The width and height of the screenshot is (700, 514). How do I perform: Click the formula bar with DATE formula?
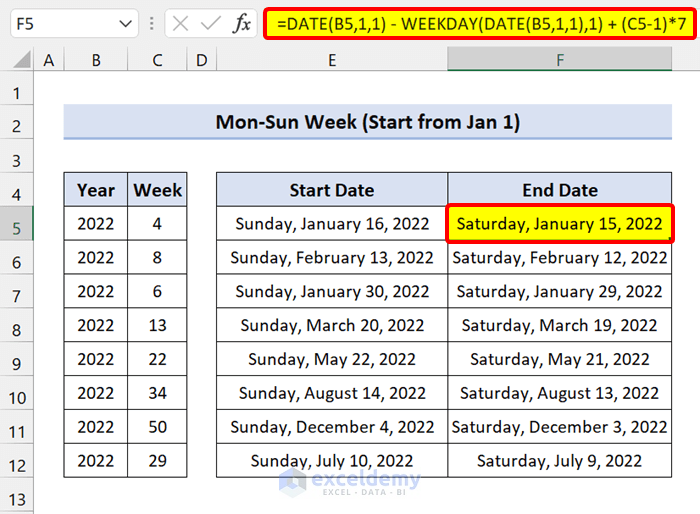click(478, 23)
